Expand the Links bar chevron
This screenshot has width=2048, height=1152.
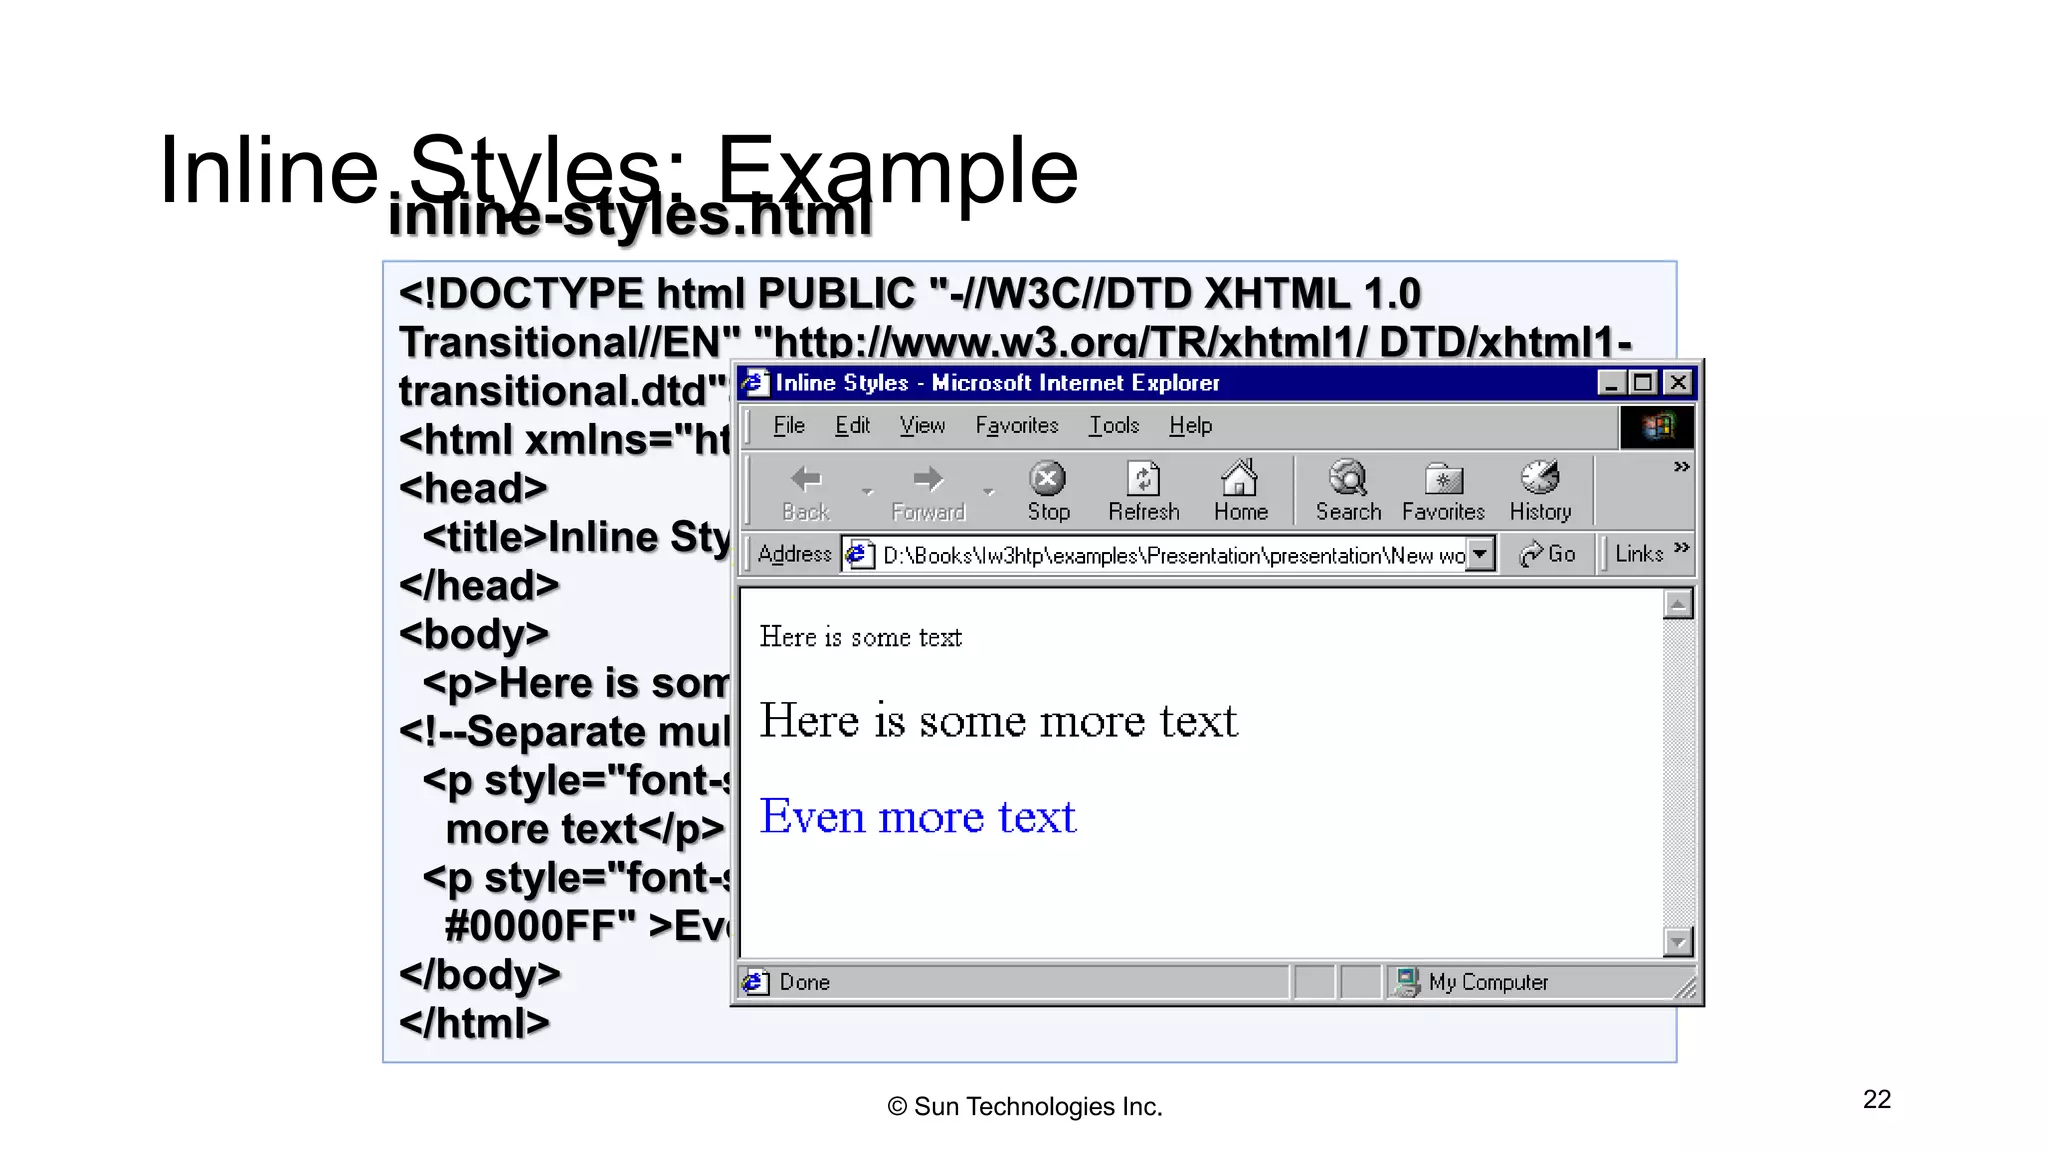coord(1681,548)
